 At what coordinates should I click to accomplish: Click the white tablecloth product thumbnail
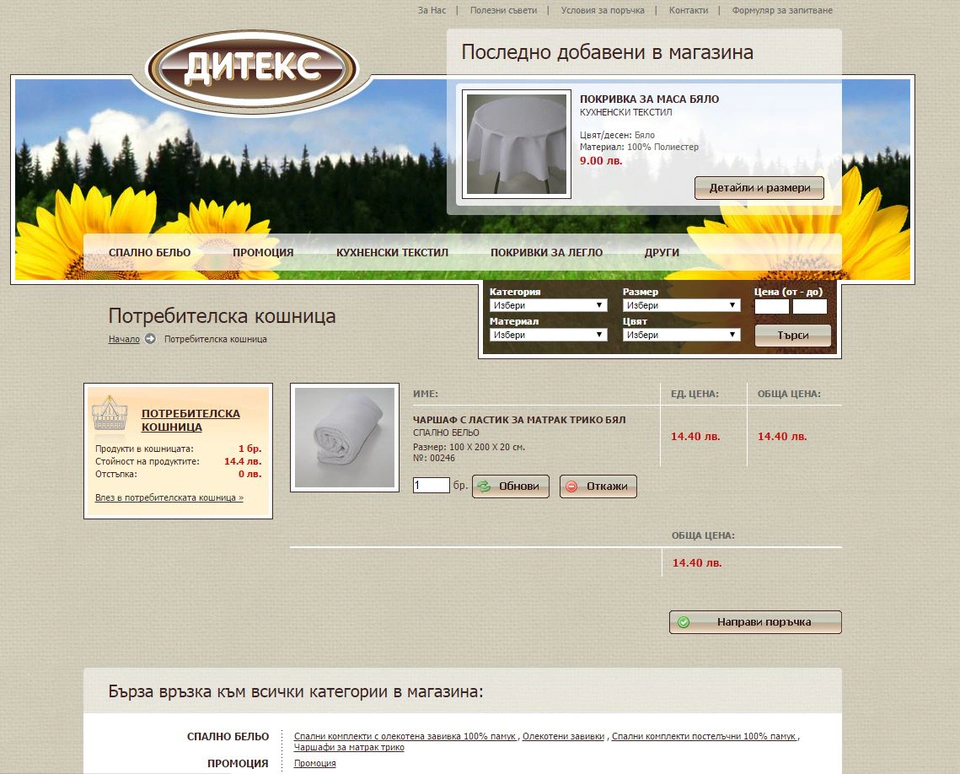click(517, 145)
